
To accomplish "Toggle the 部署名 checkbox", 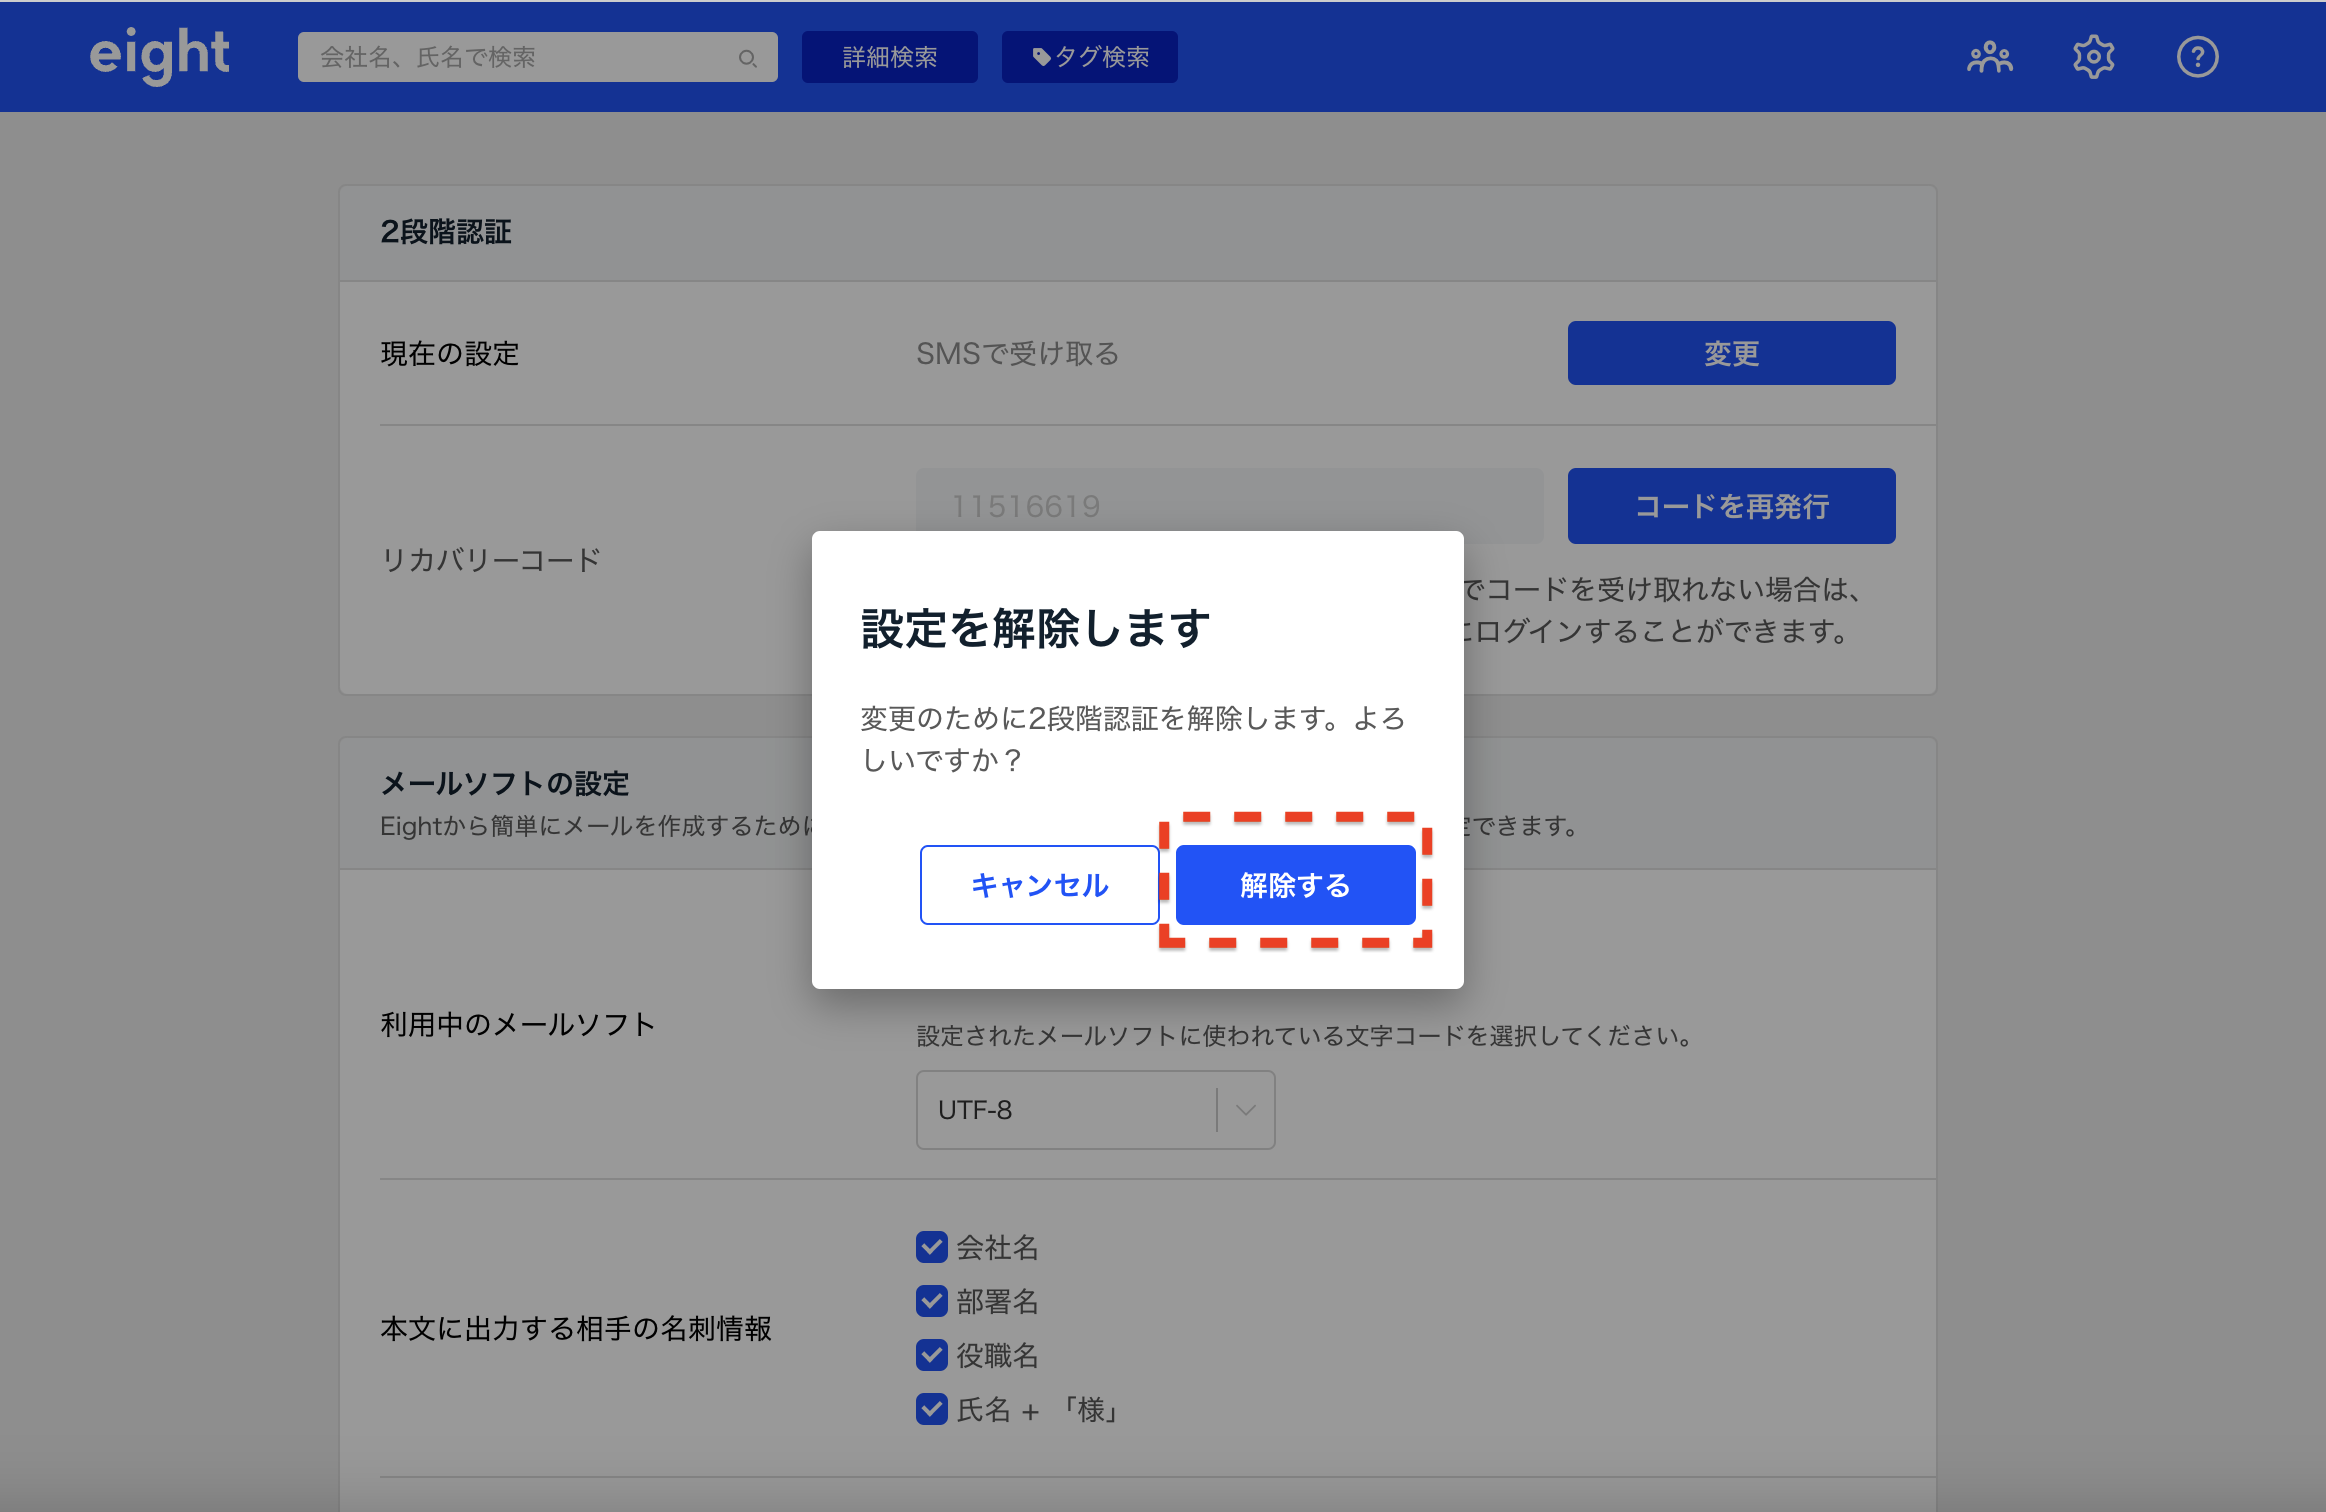I will [932, 1301].
